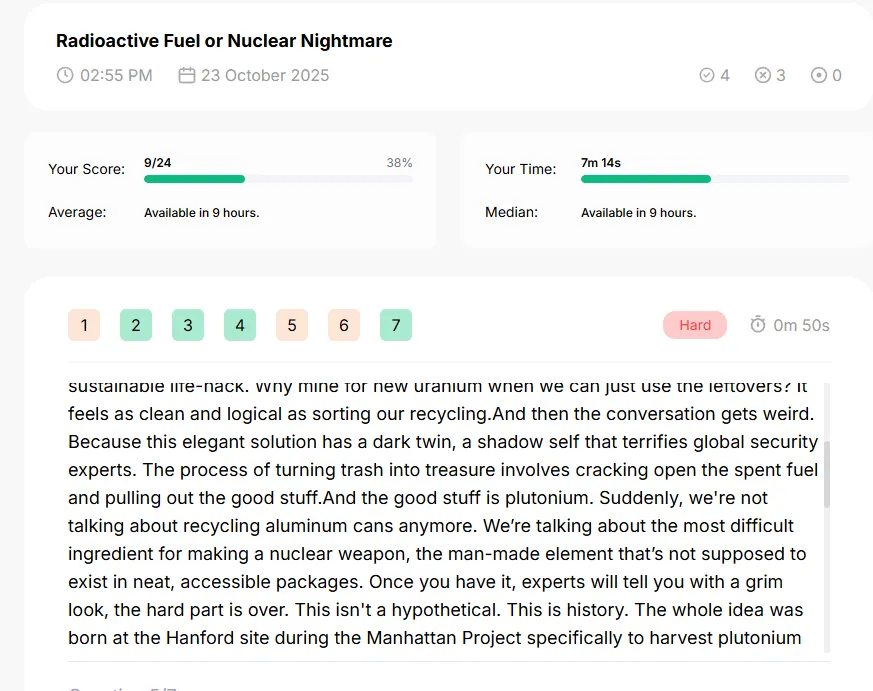Image resolution: width=873 pixels, height=691 pixels.
Task: Click the Your Score progress bar
Action: pos(278,179)
